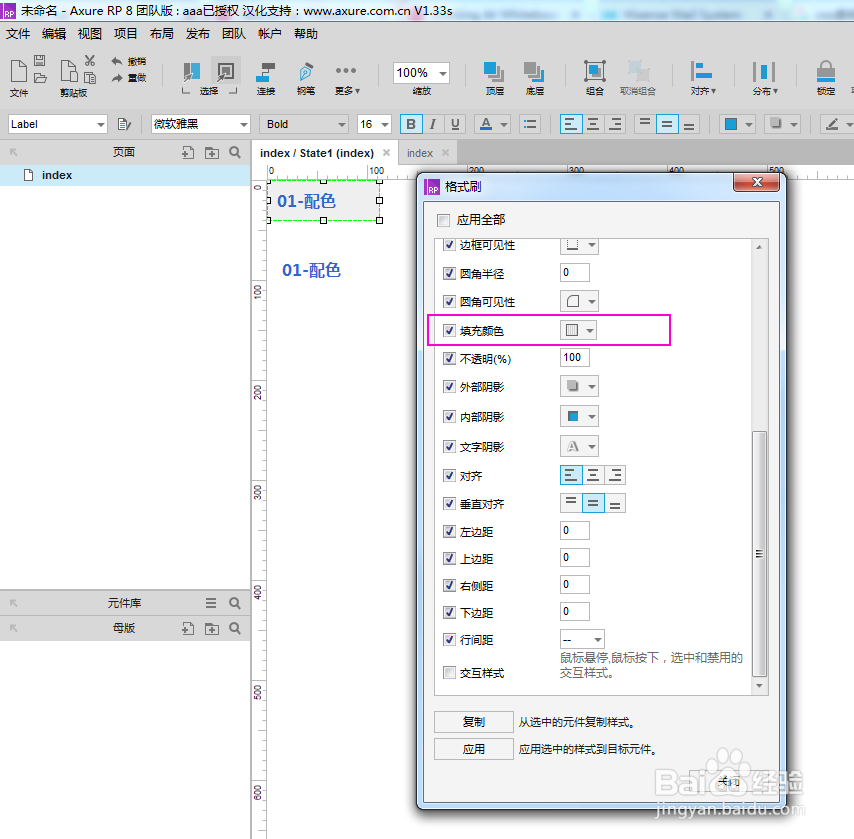Image resolution: width=854 pixels, height=839 pixels.
Task: Search pages in the 页面 panel
Action: point(235,153)
